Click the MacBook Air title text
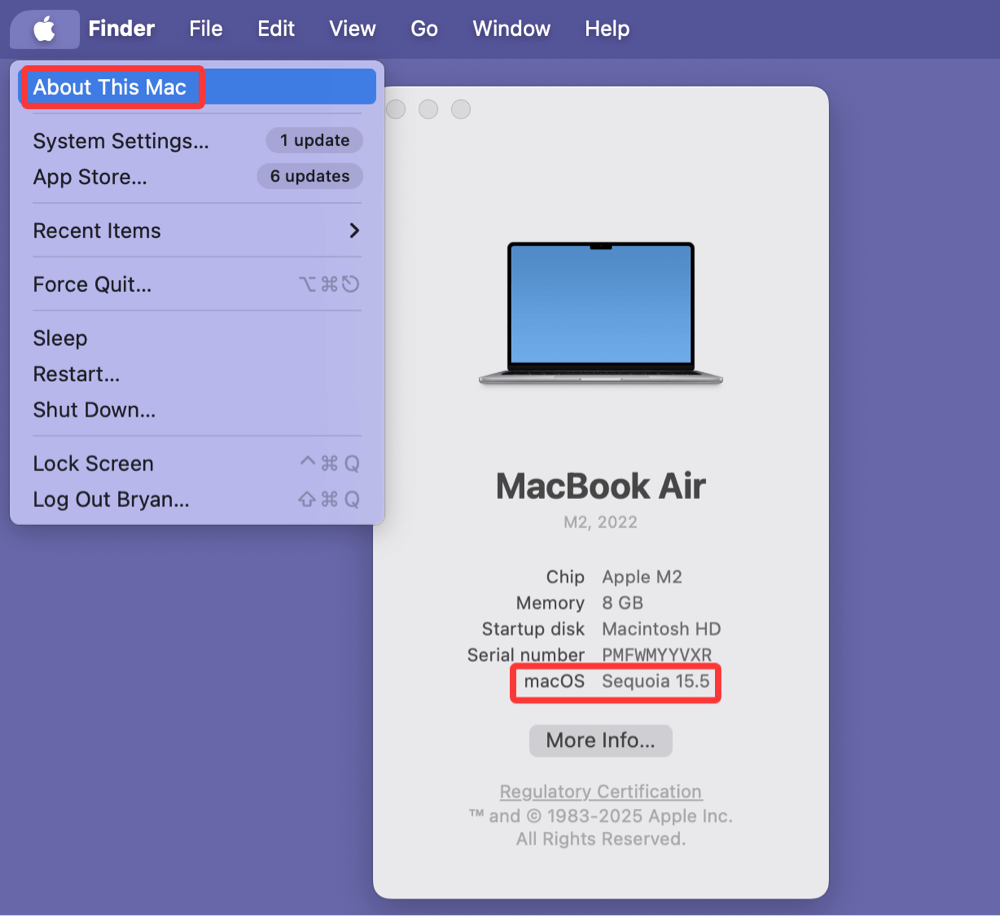The image size is (1000, 916). click(x=601, y=486)
